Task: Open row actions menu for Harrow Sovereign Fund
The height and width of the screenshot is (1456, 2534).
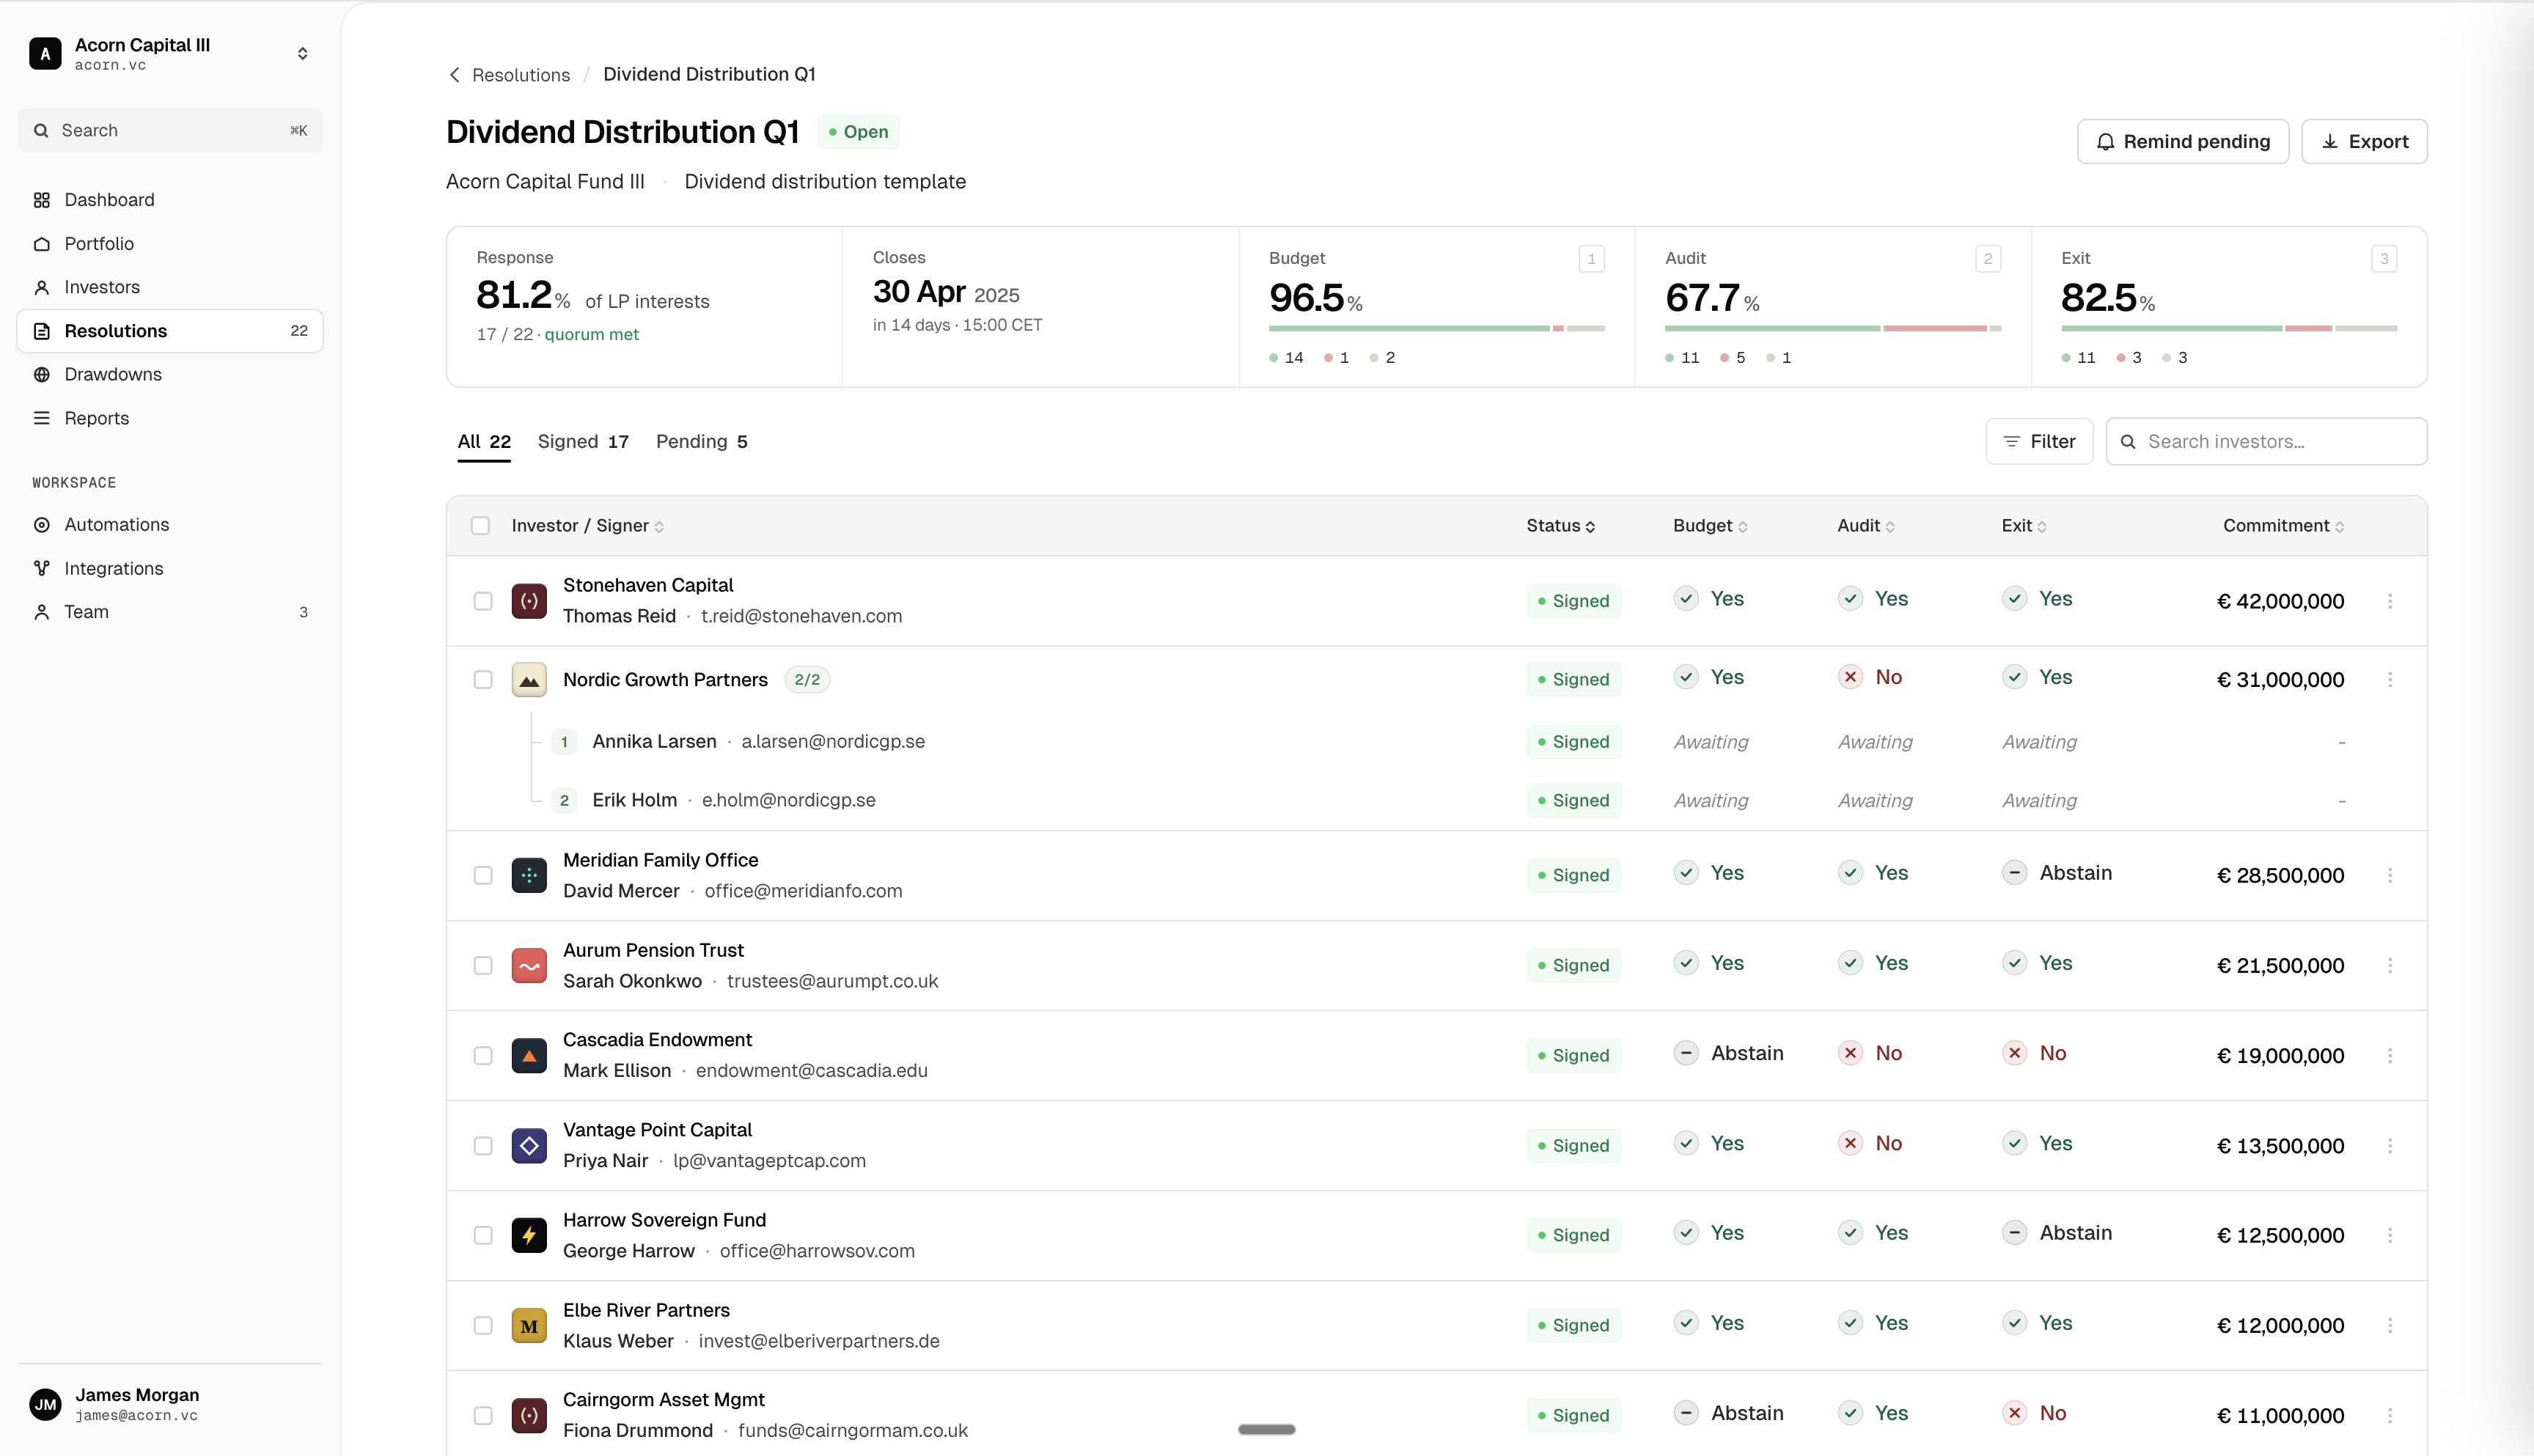Action: 2390,1236
